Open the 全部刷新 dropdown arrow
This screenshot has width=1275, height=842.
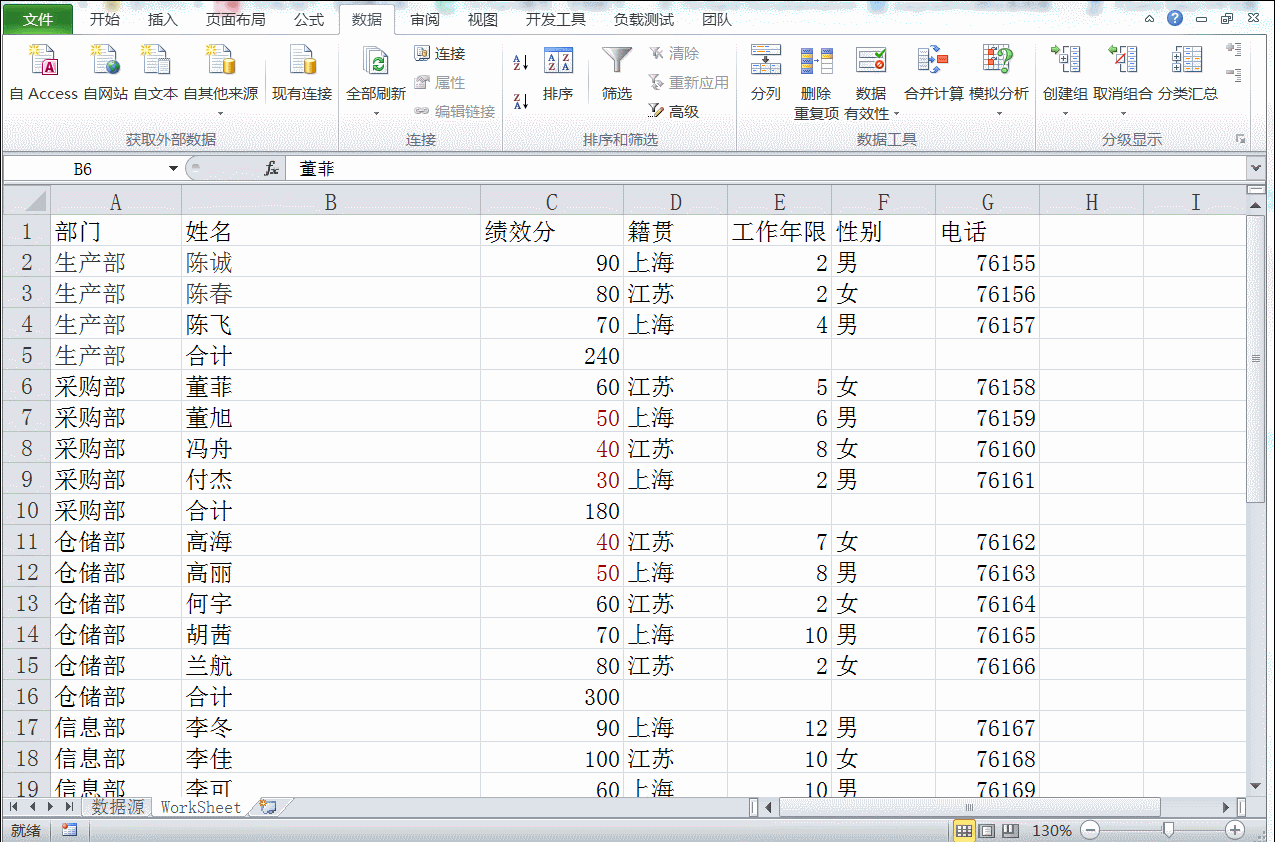(376, 112)
